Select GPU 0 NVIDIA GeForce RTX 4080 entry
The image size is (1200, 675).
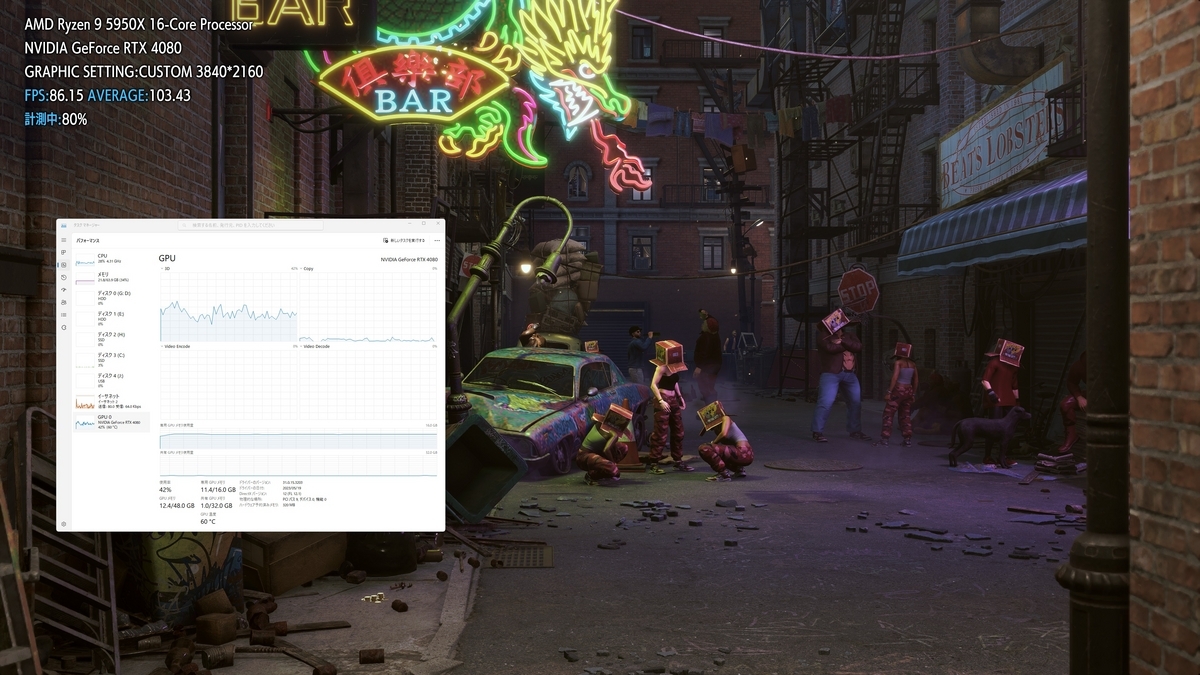click(113, 422)
